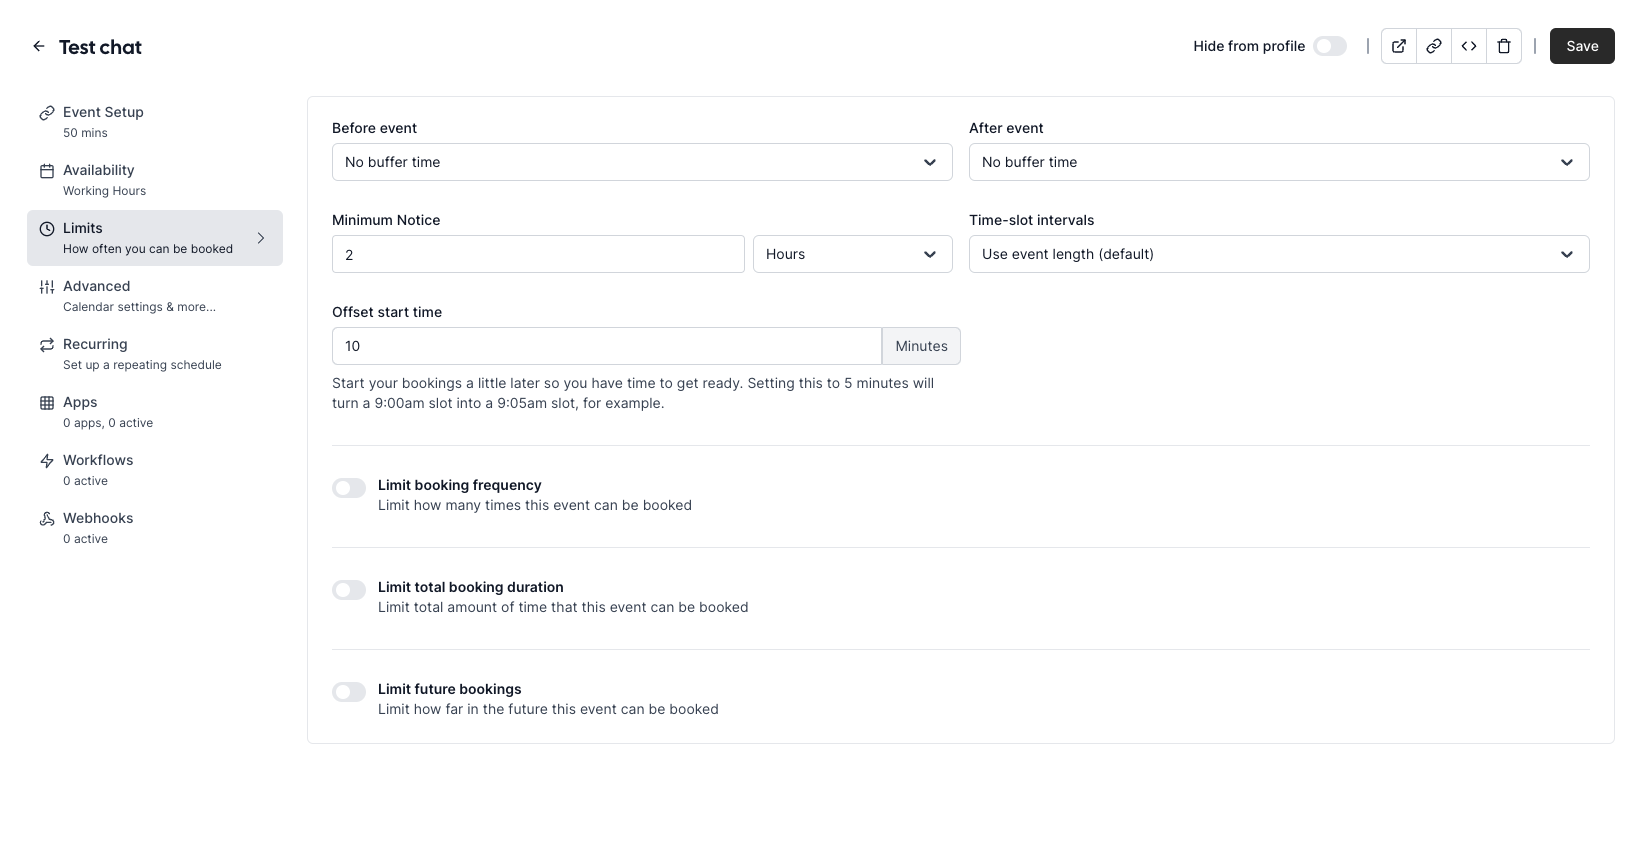Click the After event label
Screen dimensions: 1626x842
(x=1006, y=128)
